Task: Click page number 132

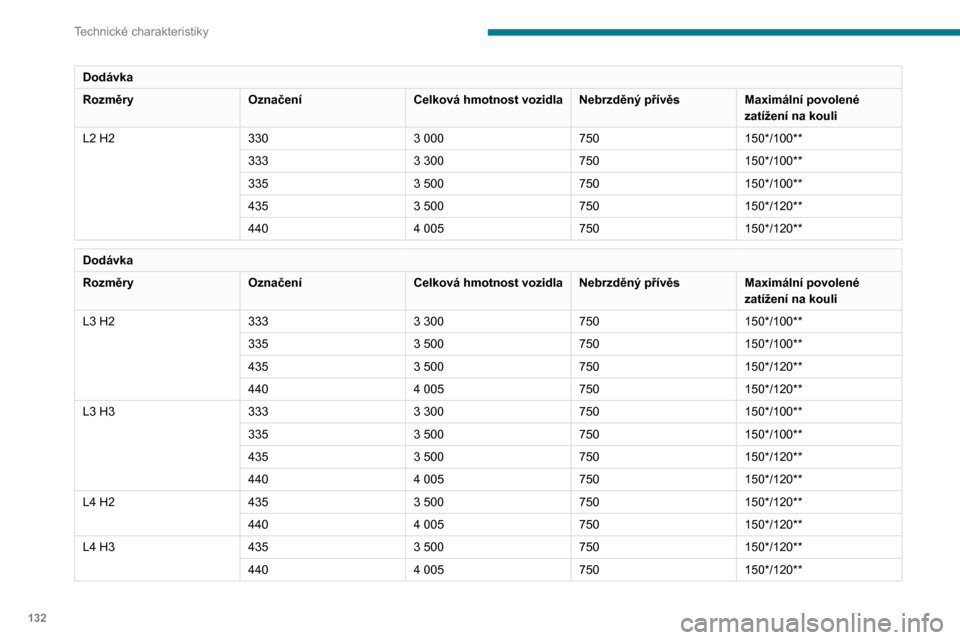Action: click(37, 618)
